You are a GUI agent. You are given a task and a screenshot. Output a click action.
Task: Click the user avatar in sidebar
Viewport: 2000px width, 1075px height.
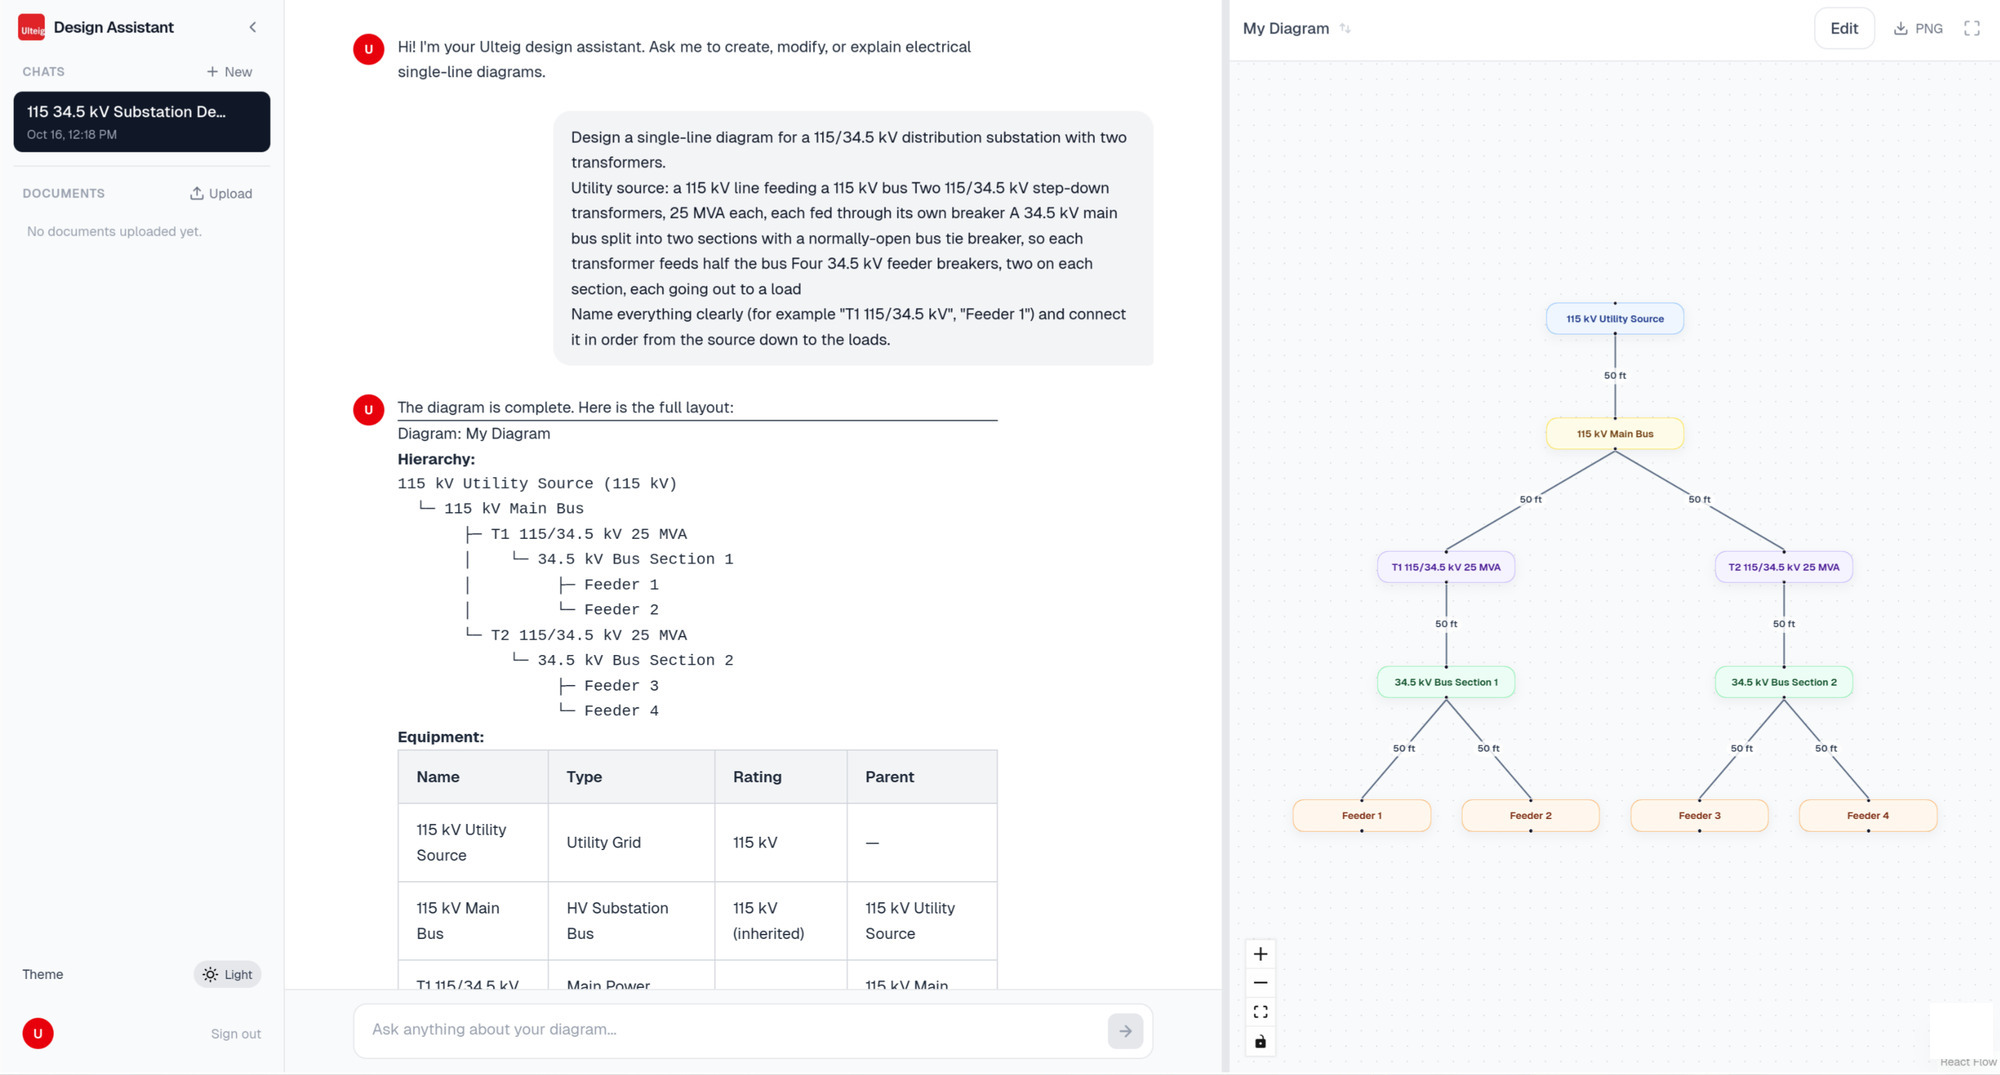pos(38,1033)
